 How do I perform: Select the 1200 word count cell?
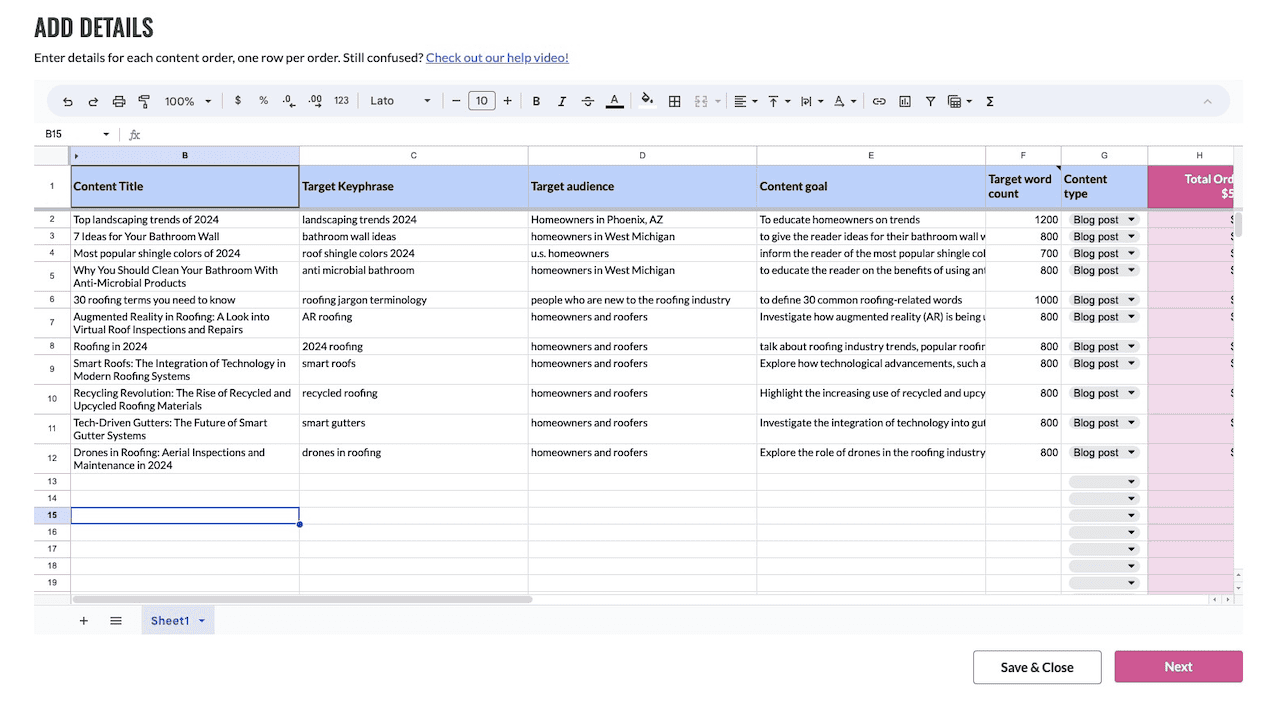click(x=1023, y=220)
